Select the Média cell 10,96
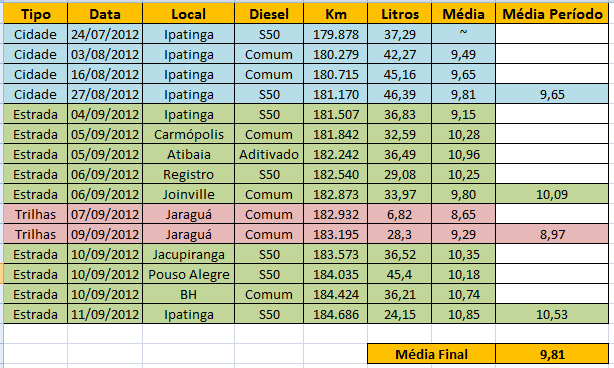The height and width of the screenshot is (368, 614). (x=463, y=154)
